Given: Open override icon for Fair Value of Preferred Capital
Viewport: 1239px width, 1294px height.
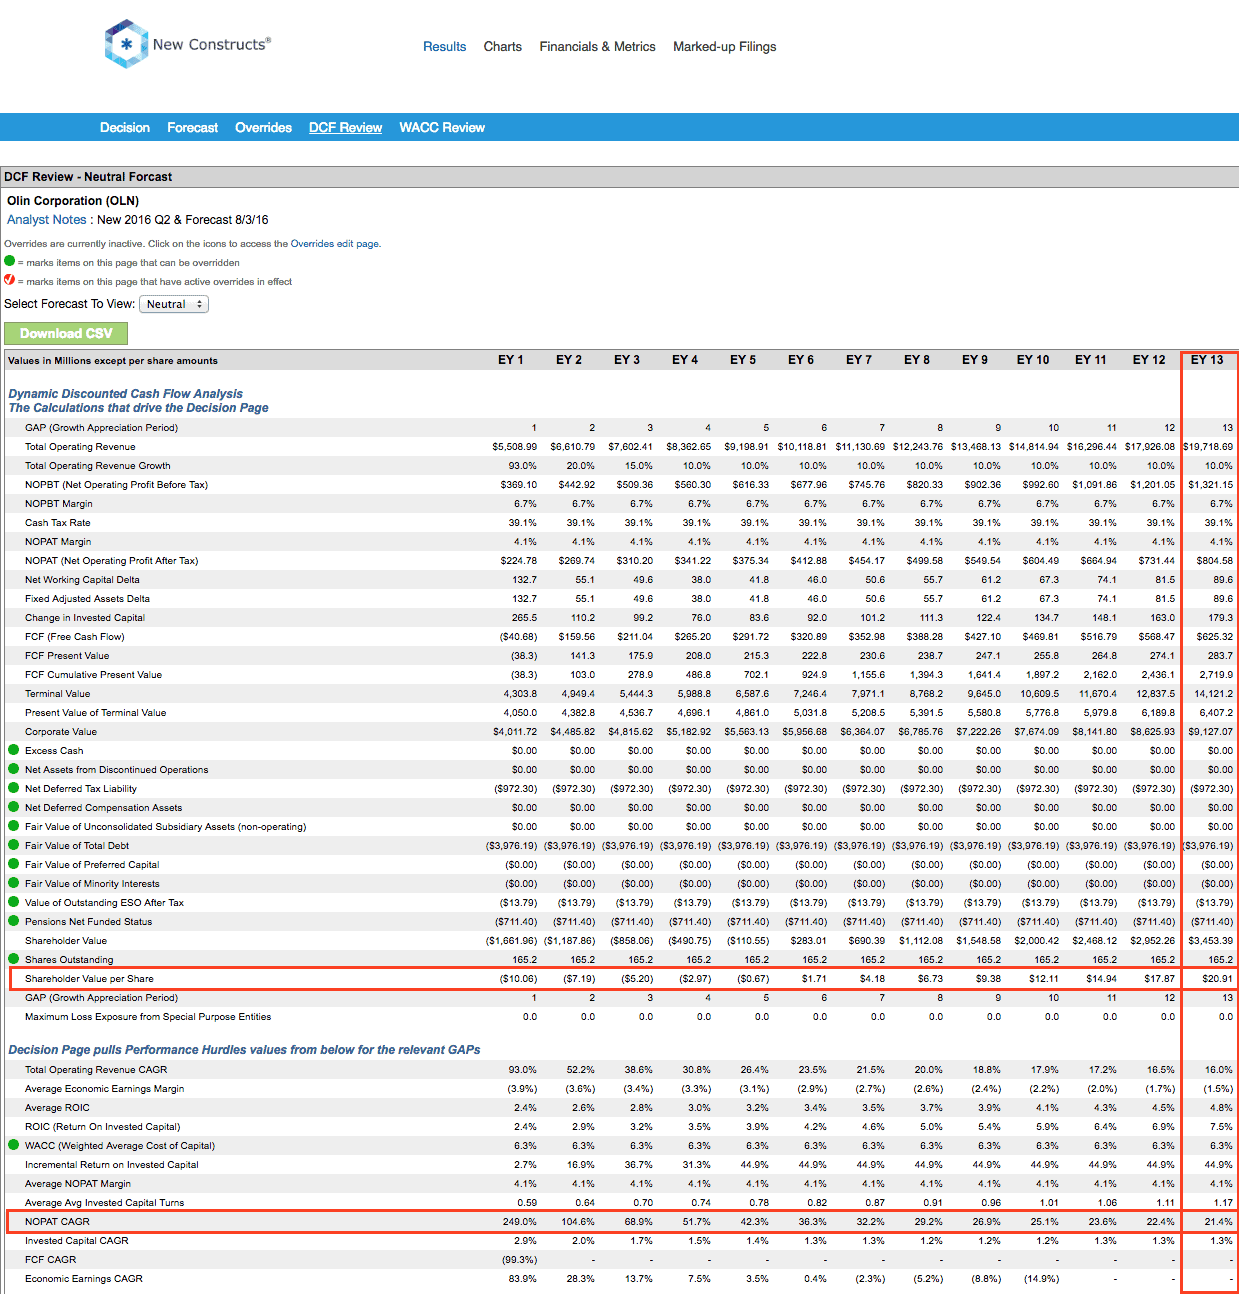Looking at the screenshot, I should pyautogui.click(x=14, y=864).
